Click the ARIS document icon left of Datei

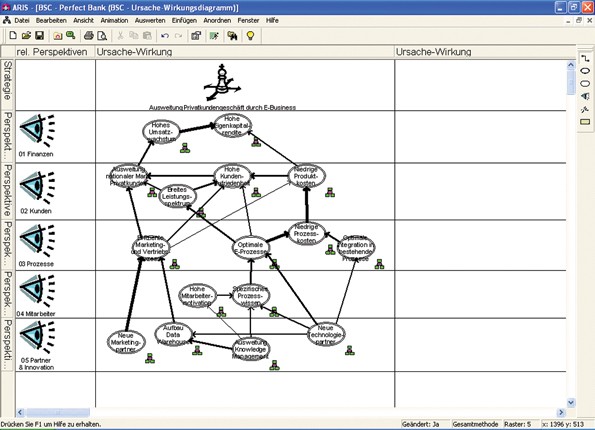[x=7, y=20]
